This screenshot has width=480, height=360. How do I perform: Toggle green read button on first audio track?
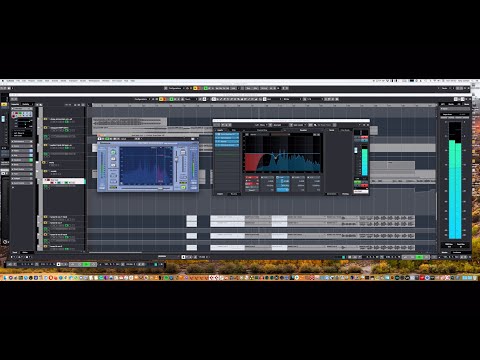click(x=67, y=122)
